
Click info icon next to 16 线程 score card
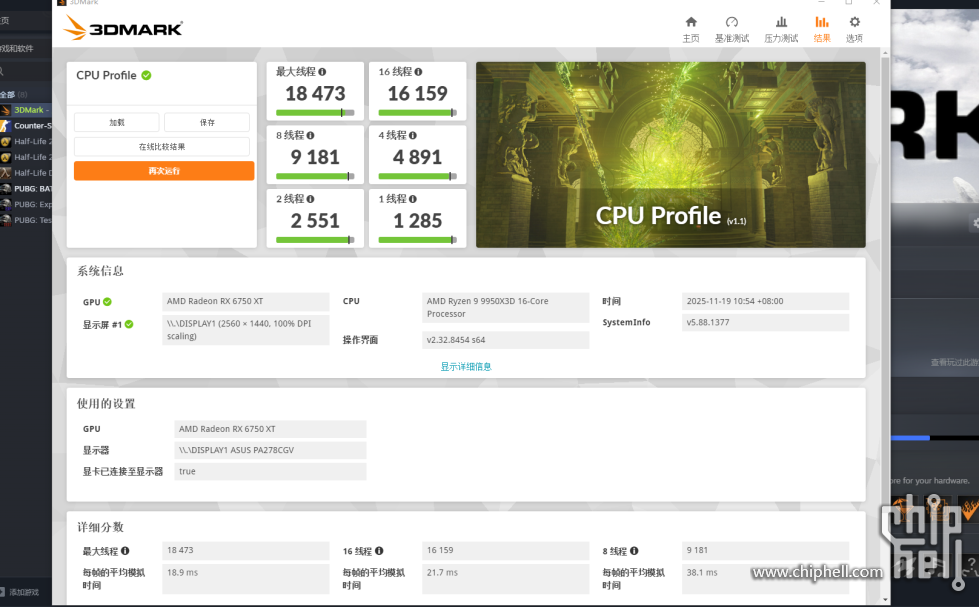[418, 72]
